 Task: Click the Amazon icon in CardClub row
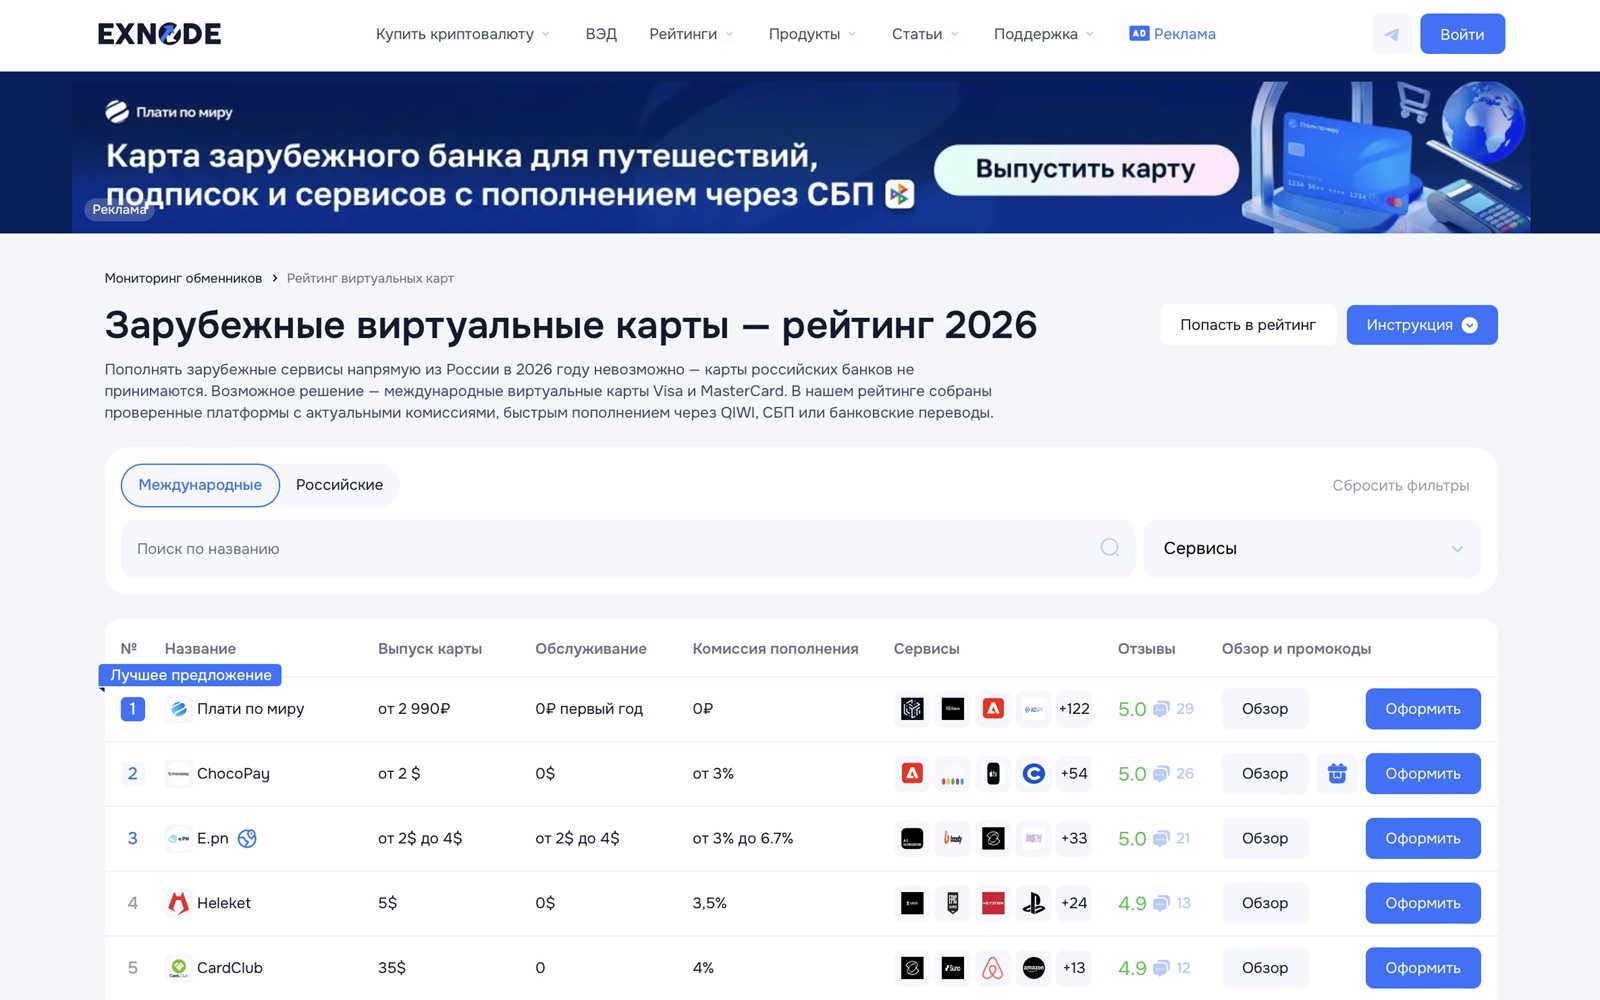[x=1033, y=968]
